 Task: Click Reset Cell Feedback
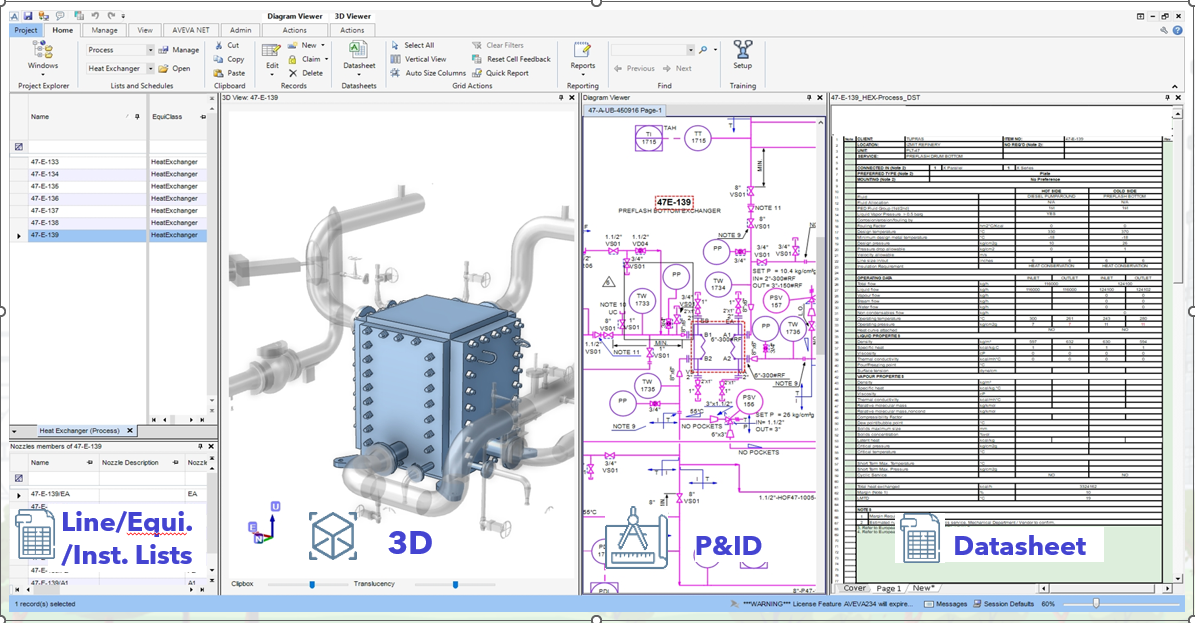511,59
